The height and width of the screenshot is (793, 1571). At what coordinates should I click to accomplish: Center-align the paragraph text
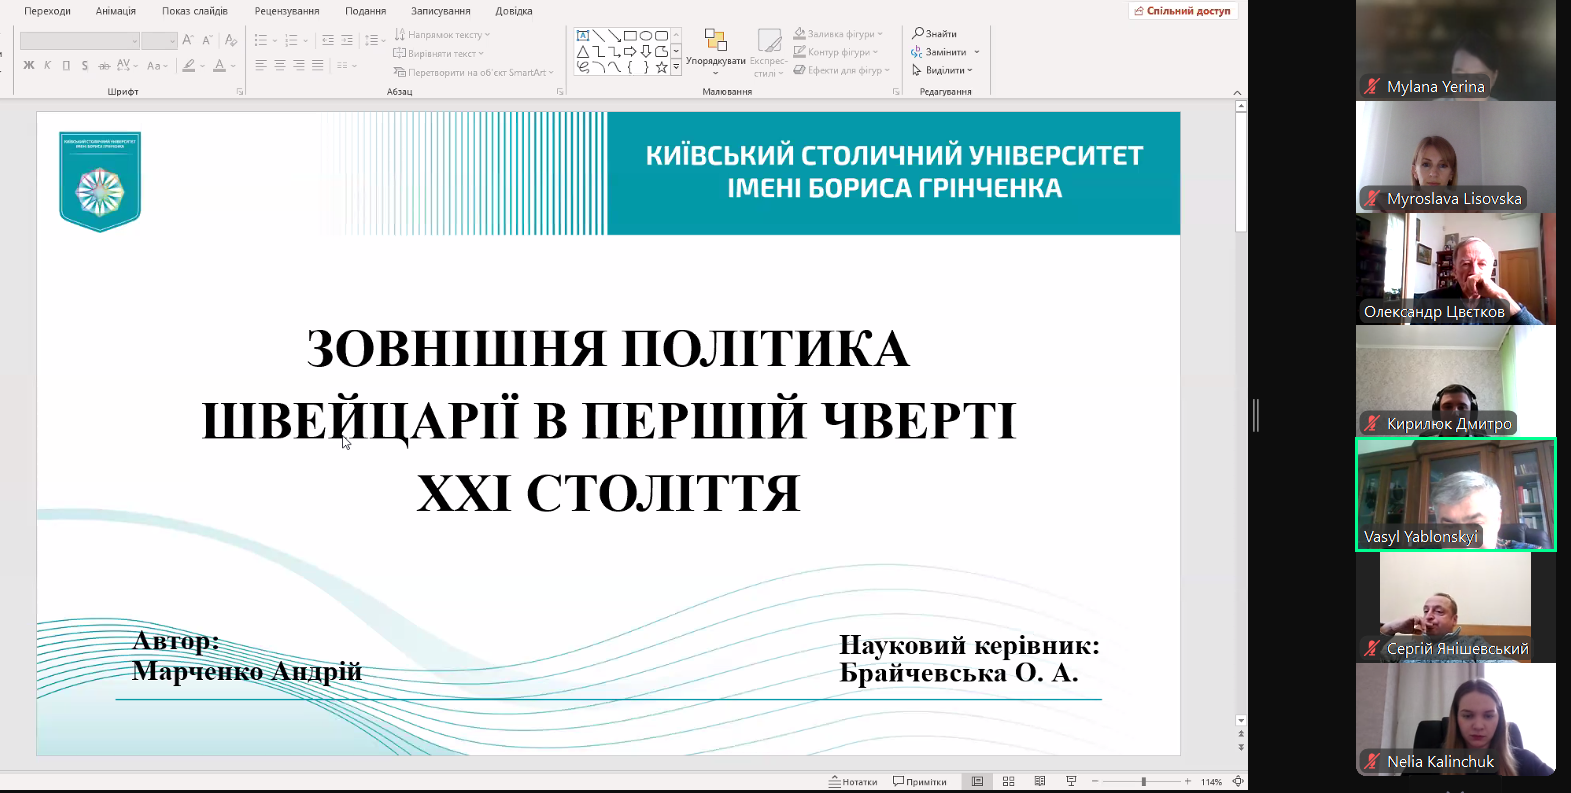point(280,65)
